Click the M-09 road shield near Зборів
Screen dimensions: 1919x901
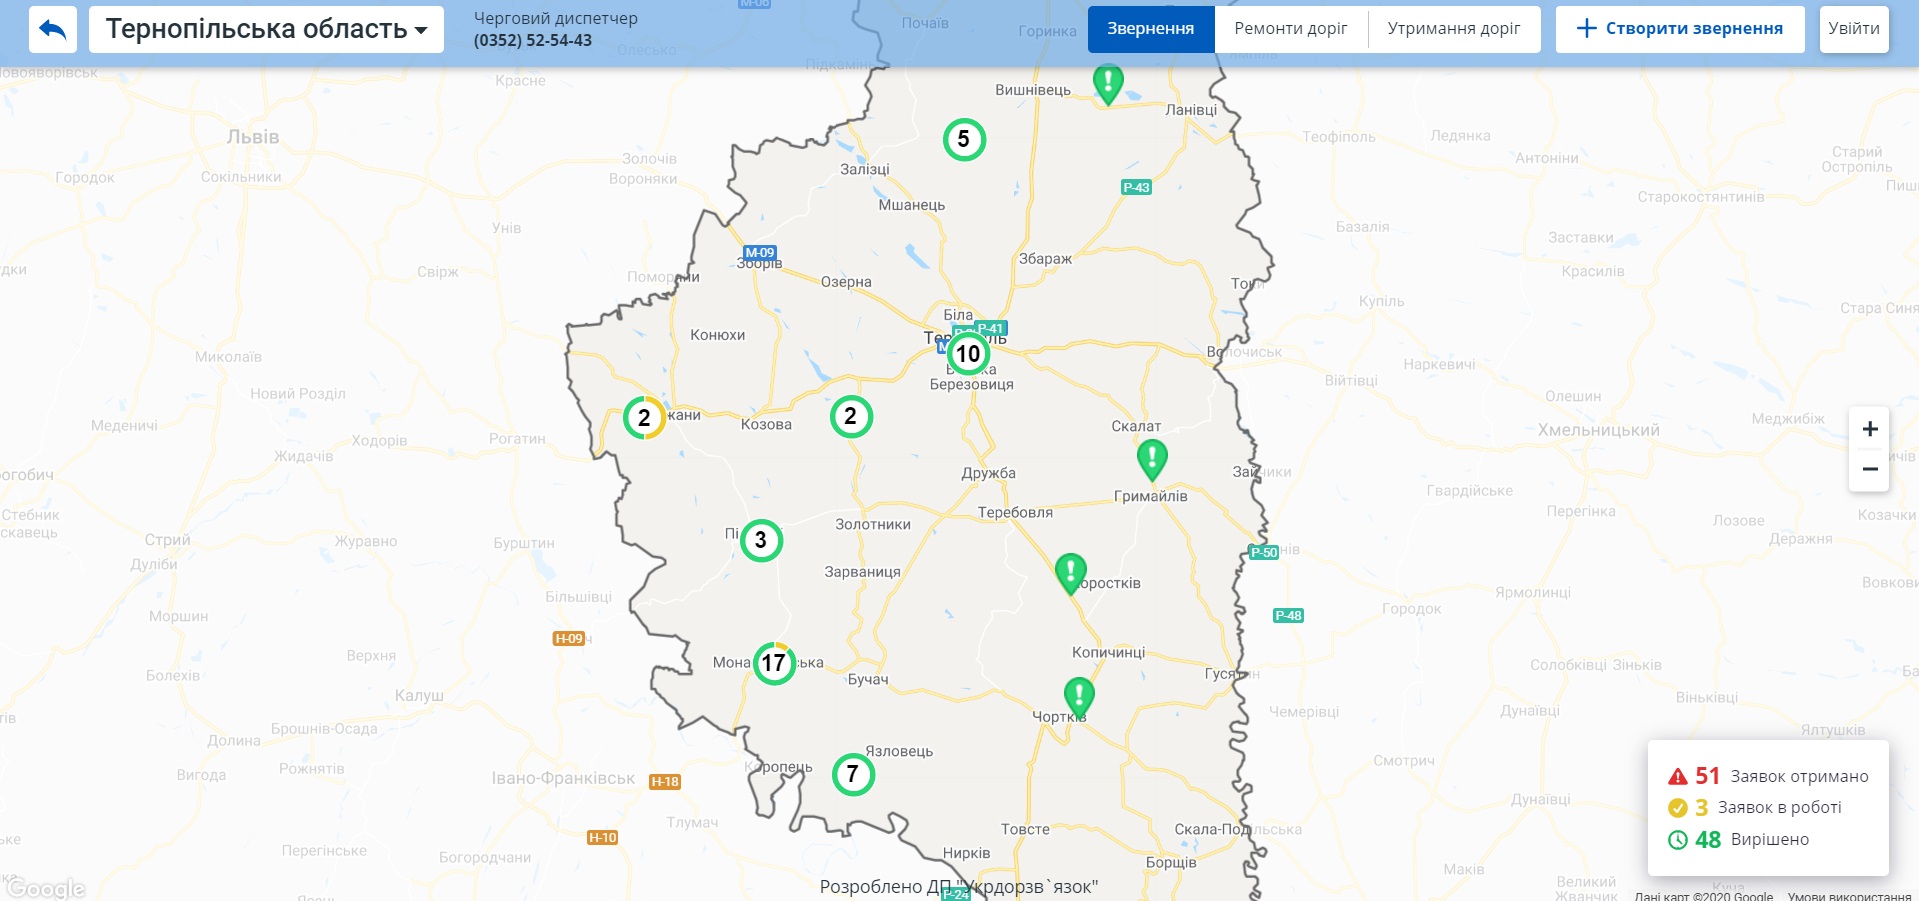click(760, 253)
